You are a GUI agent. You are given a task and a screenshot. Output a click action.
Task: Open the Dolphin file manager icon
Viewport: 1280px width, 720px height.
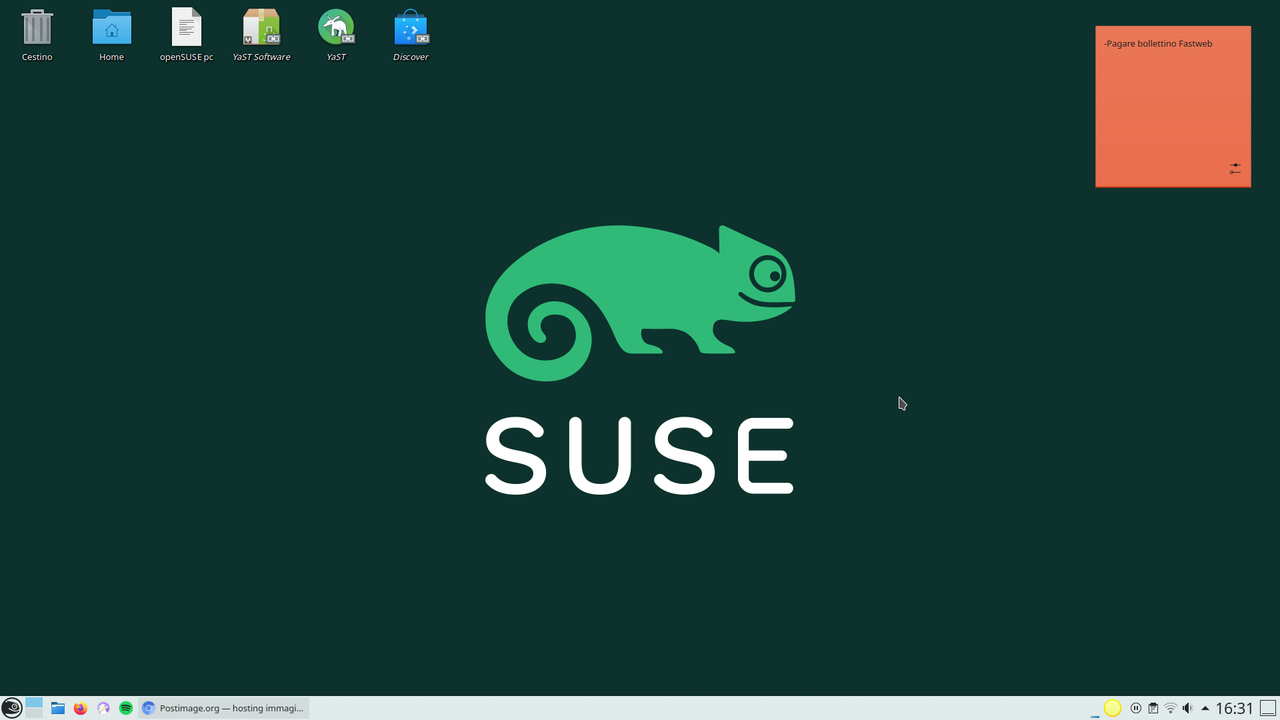(x=57, y=708)
